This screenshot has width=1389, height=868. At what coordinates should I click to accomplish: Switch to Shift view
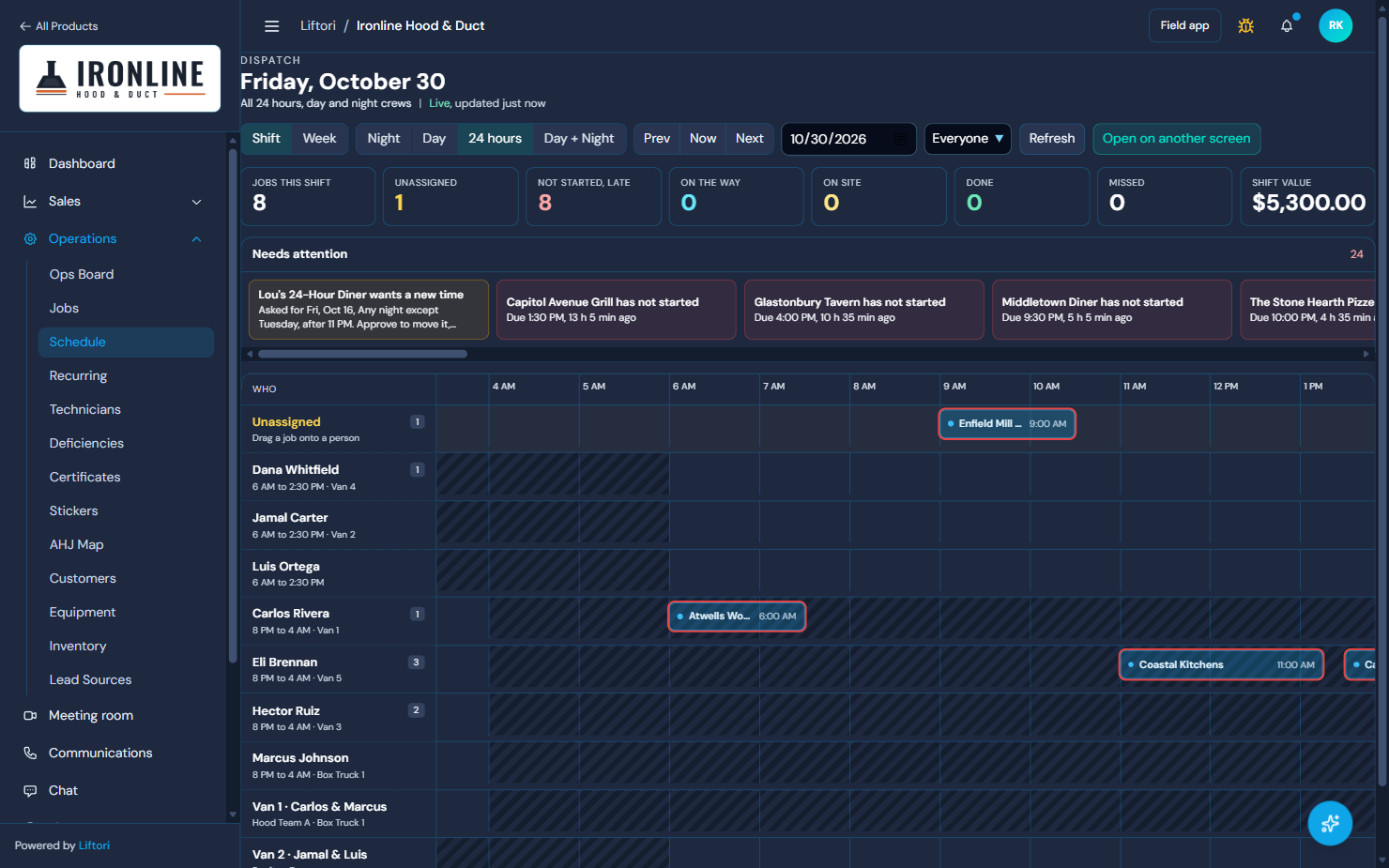click(266, 139)
